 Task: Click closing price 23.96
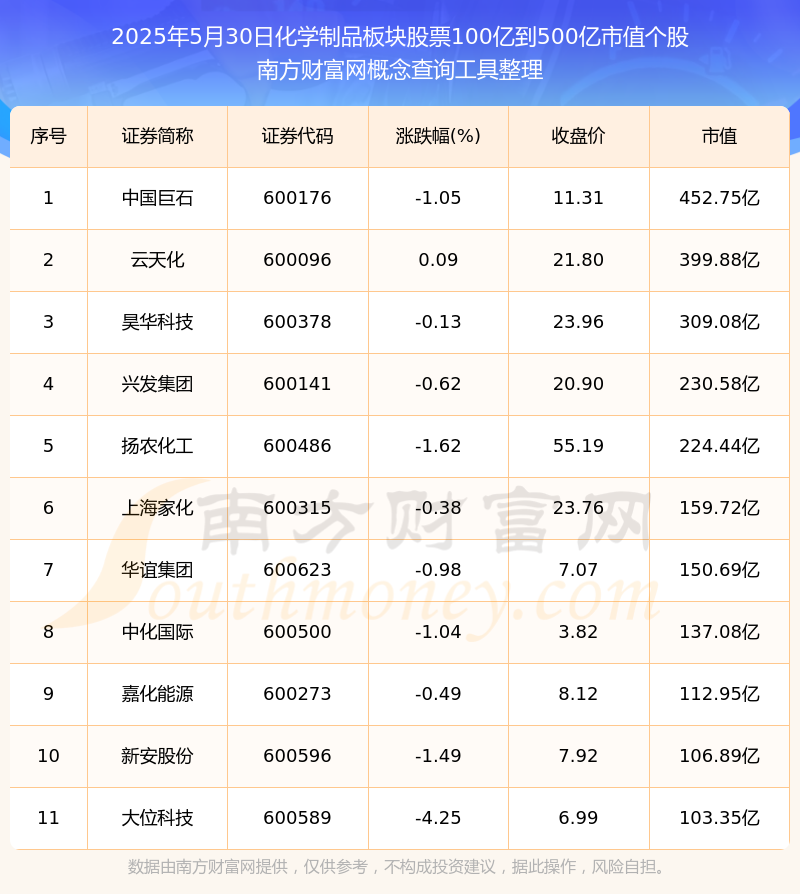578,322
